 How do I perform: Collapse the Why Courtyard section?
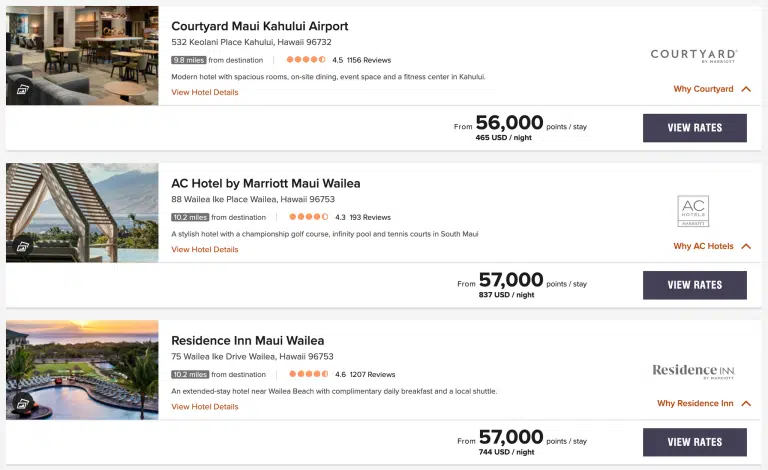pos(746,89)
